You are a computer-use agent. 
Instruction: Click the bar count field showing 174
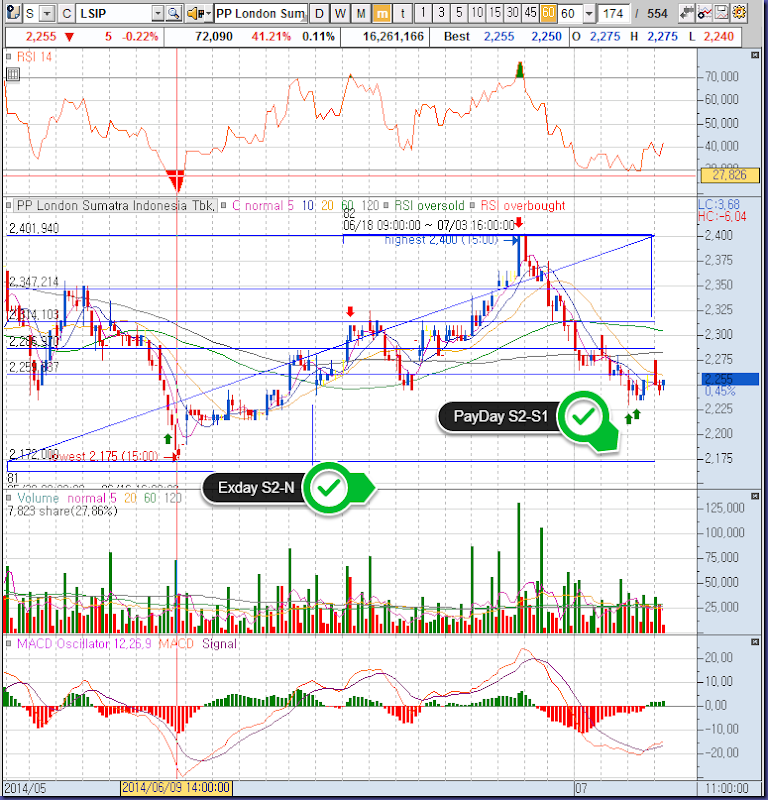pos(613,14)
